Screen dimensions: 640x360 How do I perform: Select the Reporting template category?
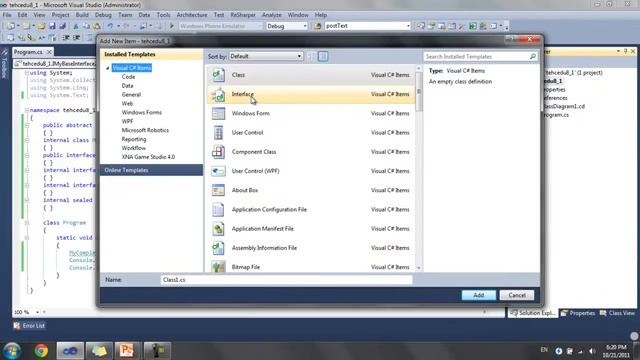pos(134,139)
